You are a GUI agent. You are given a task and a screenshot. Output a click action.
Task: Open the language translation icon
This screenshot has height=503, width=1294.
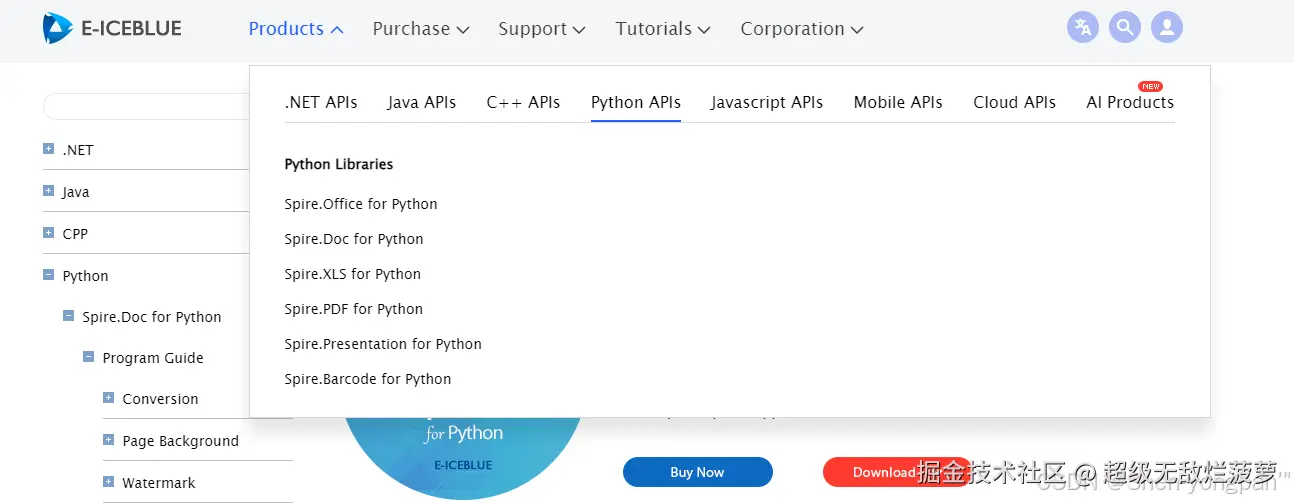1082,27
